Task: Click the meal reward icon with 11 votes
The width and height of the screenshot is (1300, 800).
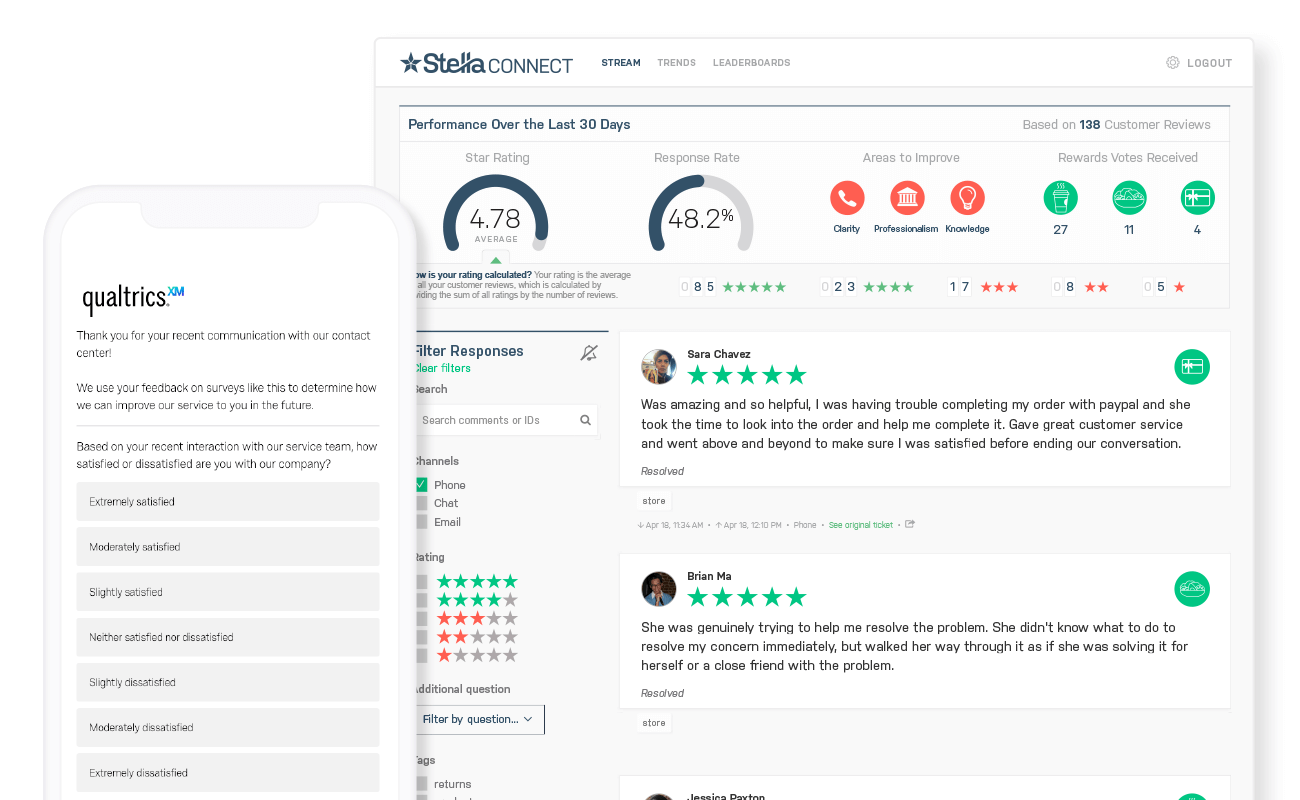Action: [x=1129, y=198]
